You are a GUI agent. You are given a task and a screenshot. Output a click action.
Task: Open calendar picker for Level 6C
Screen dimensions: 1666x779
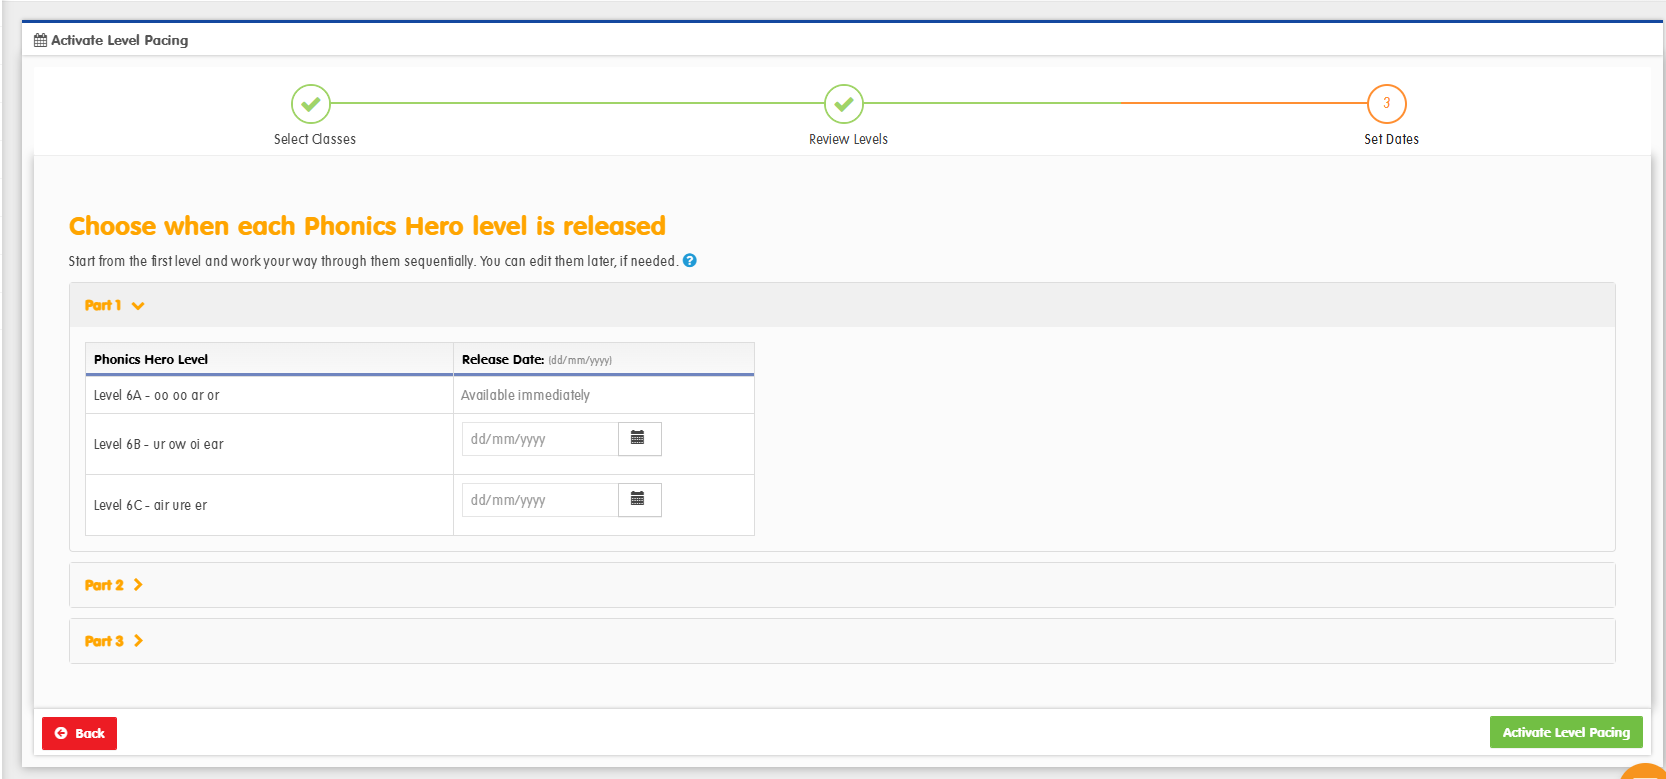pos(639,500)
